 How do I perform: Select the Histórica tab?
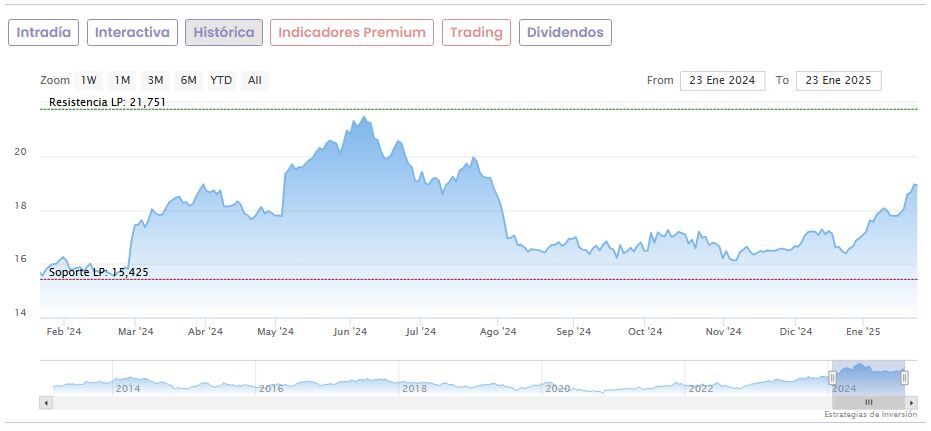224,33
